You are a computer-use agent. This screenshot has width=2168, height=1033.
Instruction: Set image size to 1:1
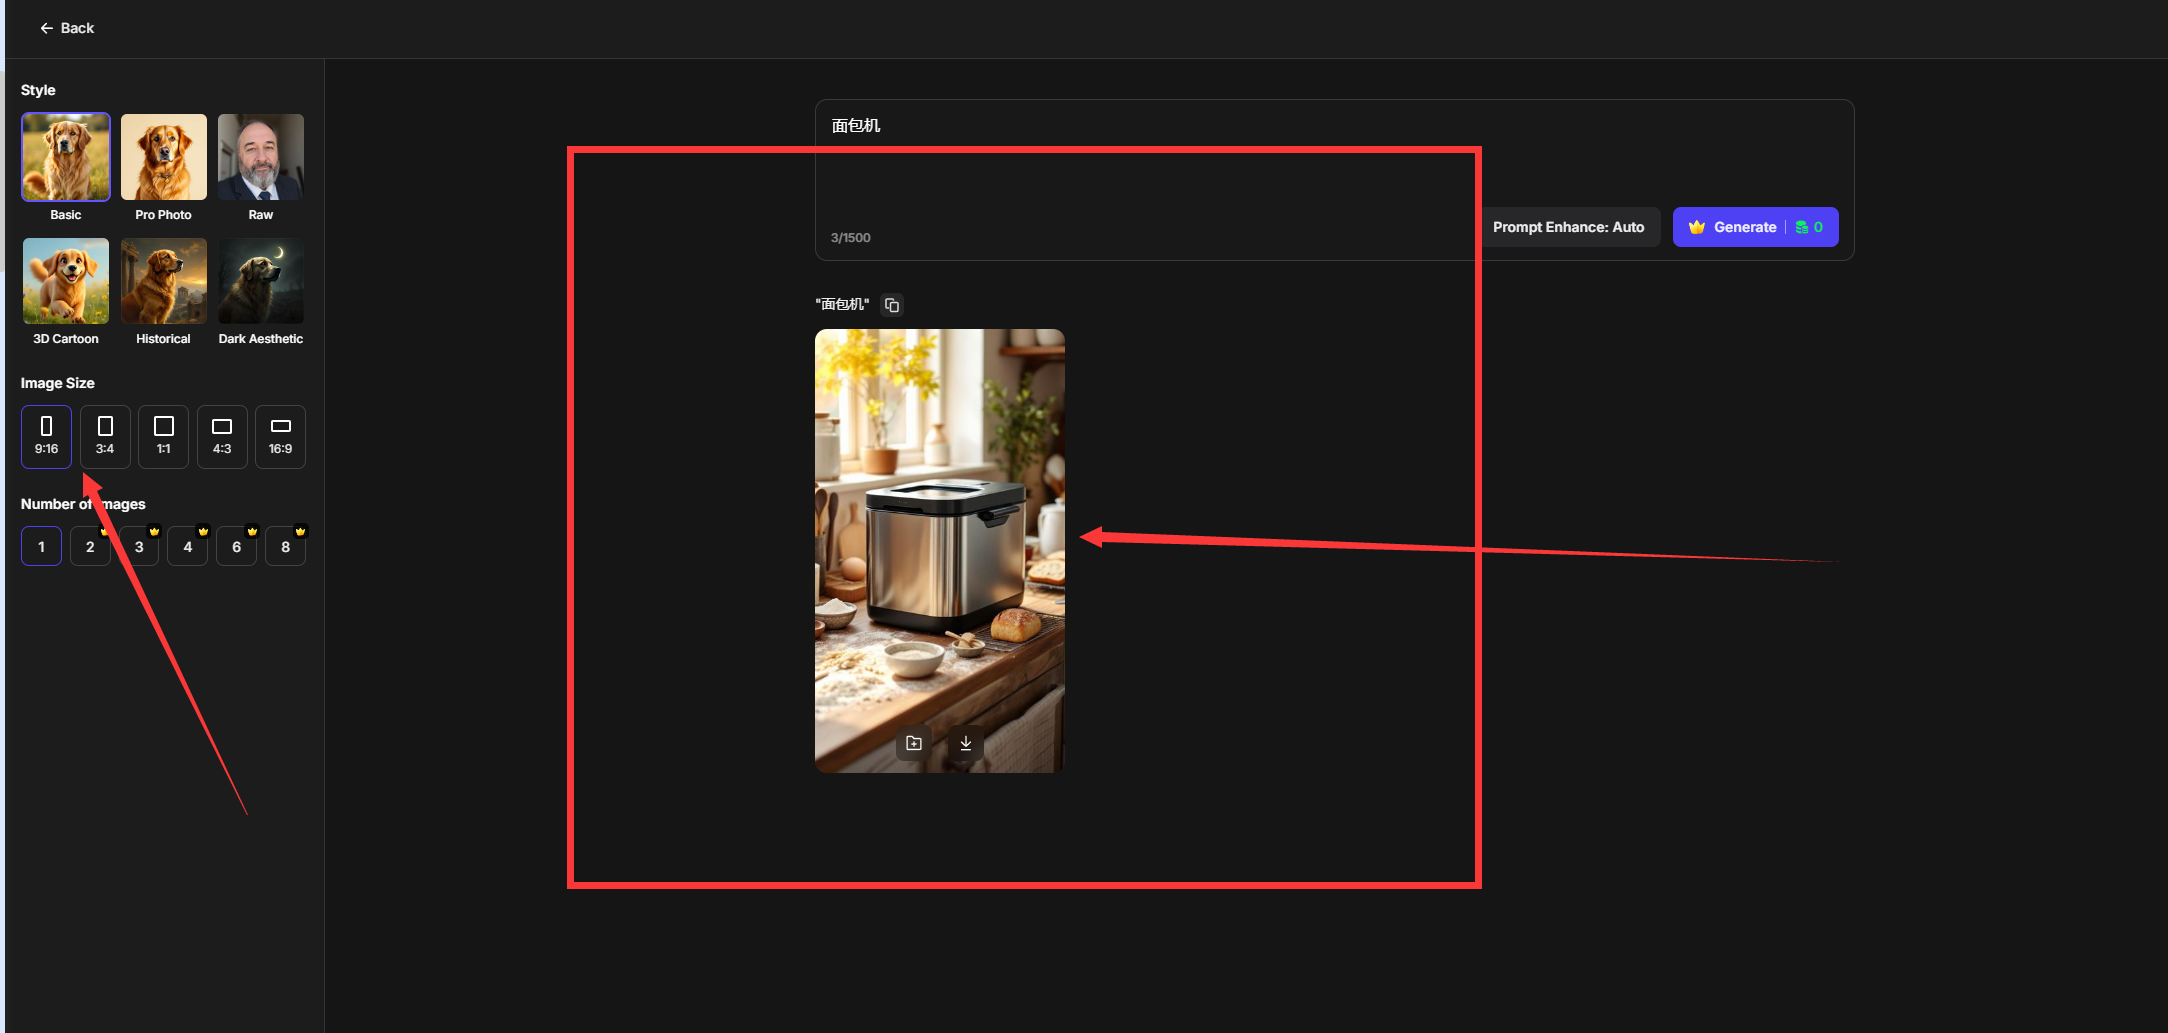(163, 436)
